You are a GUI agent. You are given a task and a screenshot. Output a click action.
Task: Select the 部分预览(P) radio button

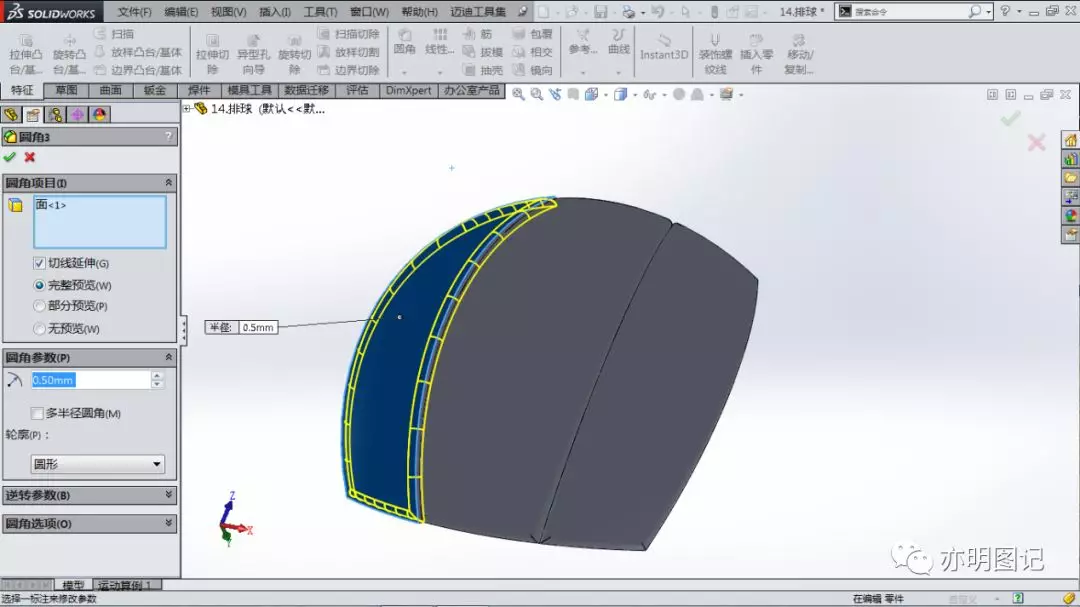[x=39, y=306]
